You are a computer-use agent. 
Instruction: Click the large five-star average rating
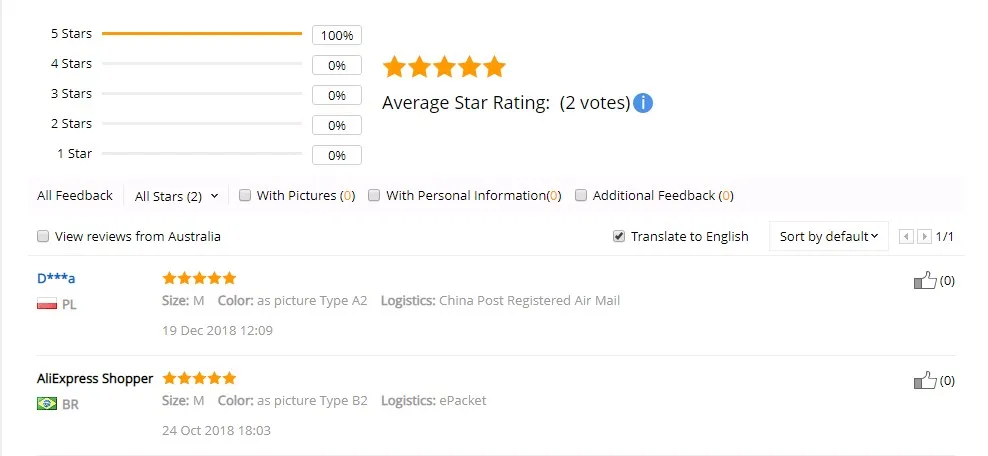coord(444,68)
